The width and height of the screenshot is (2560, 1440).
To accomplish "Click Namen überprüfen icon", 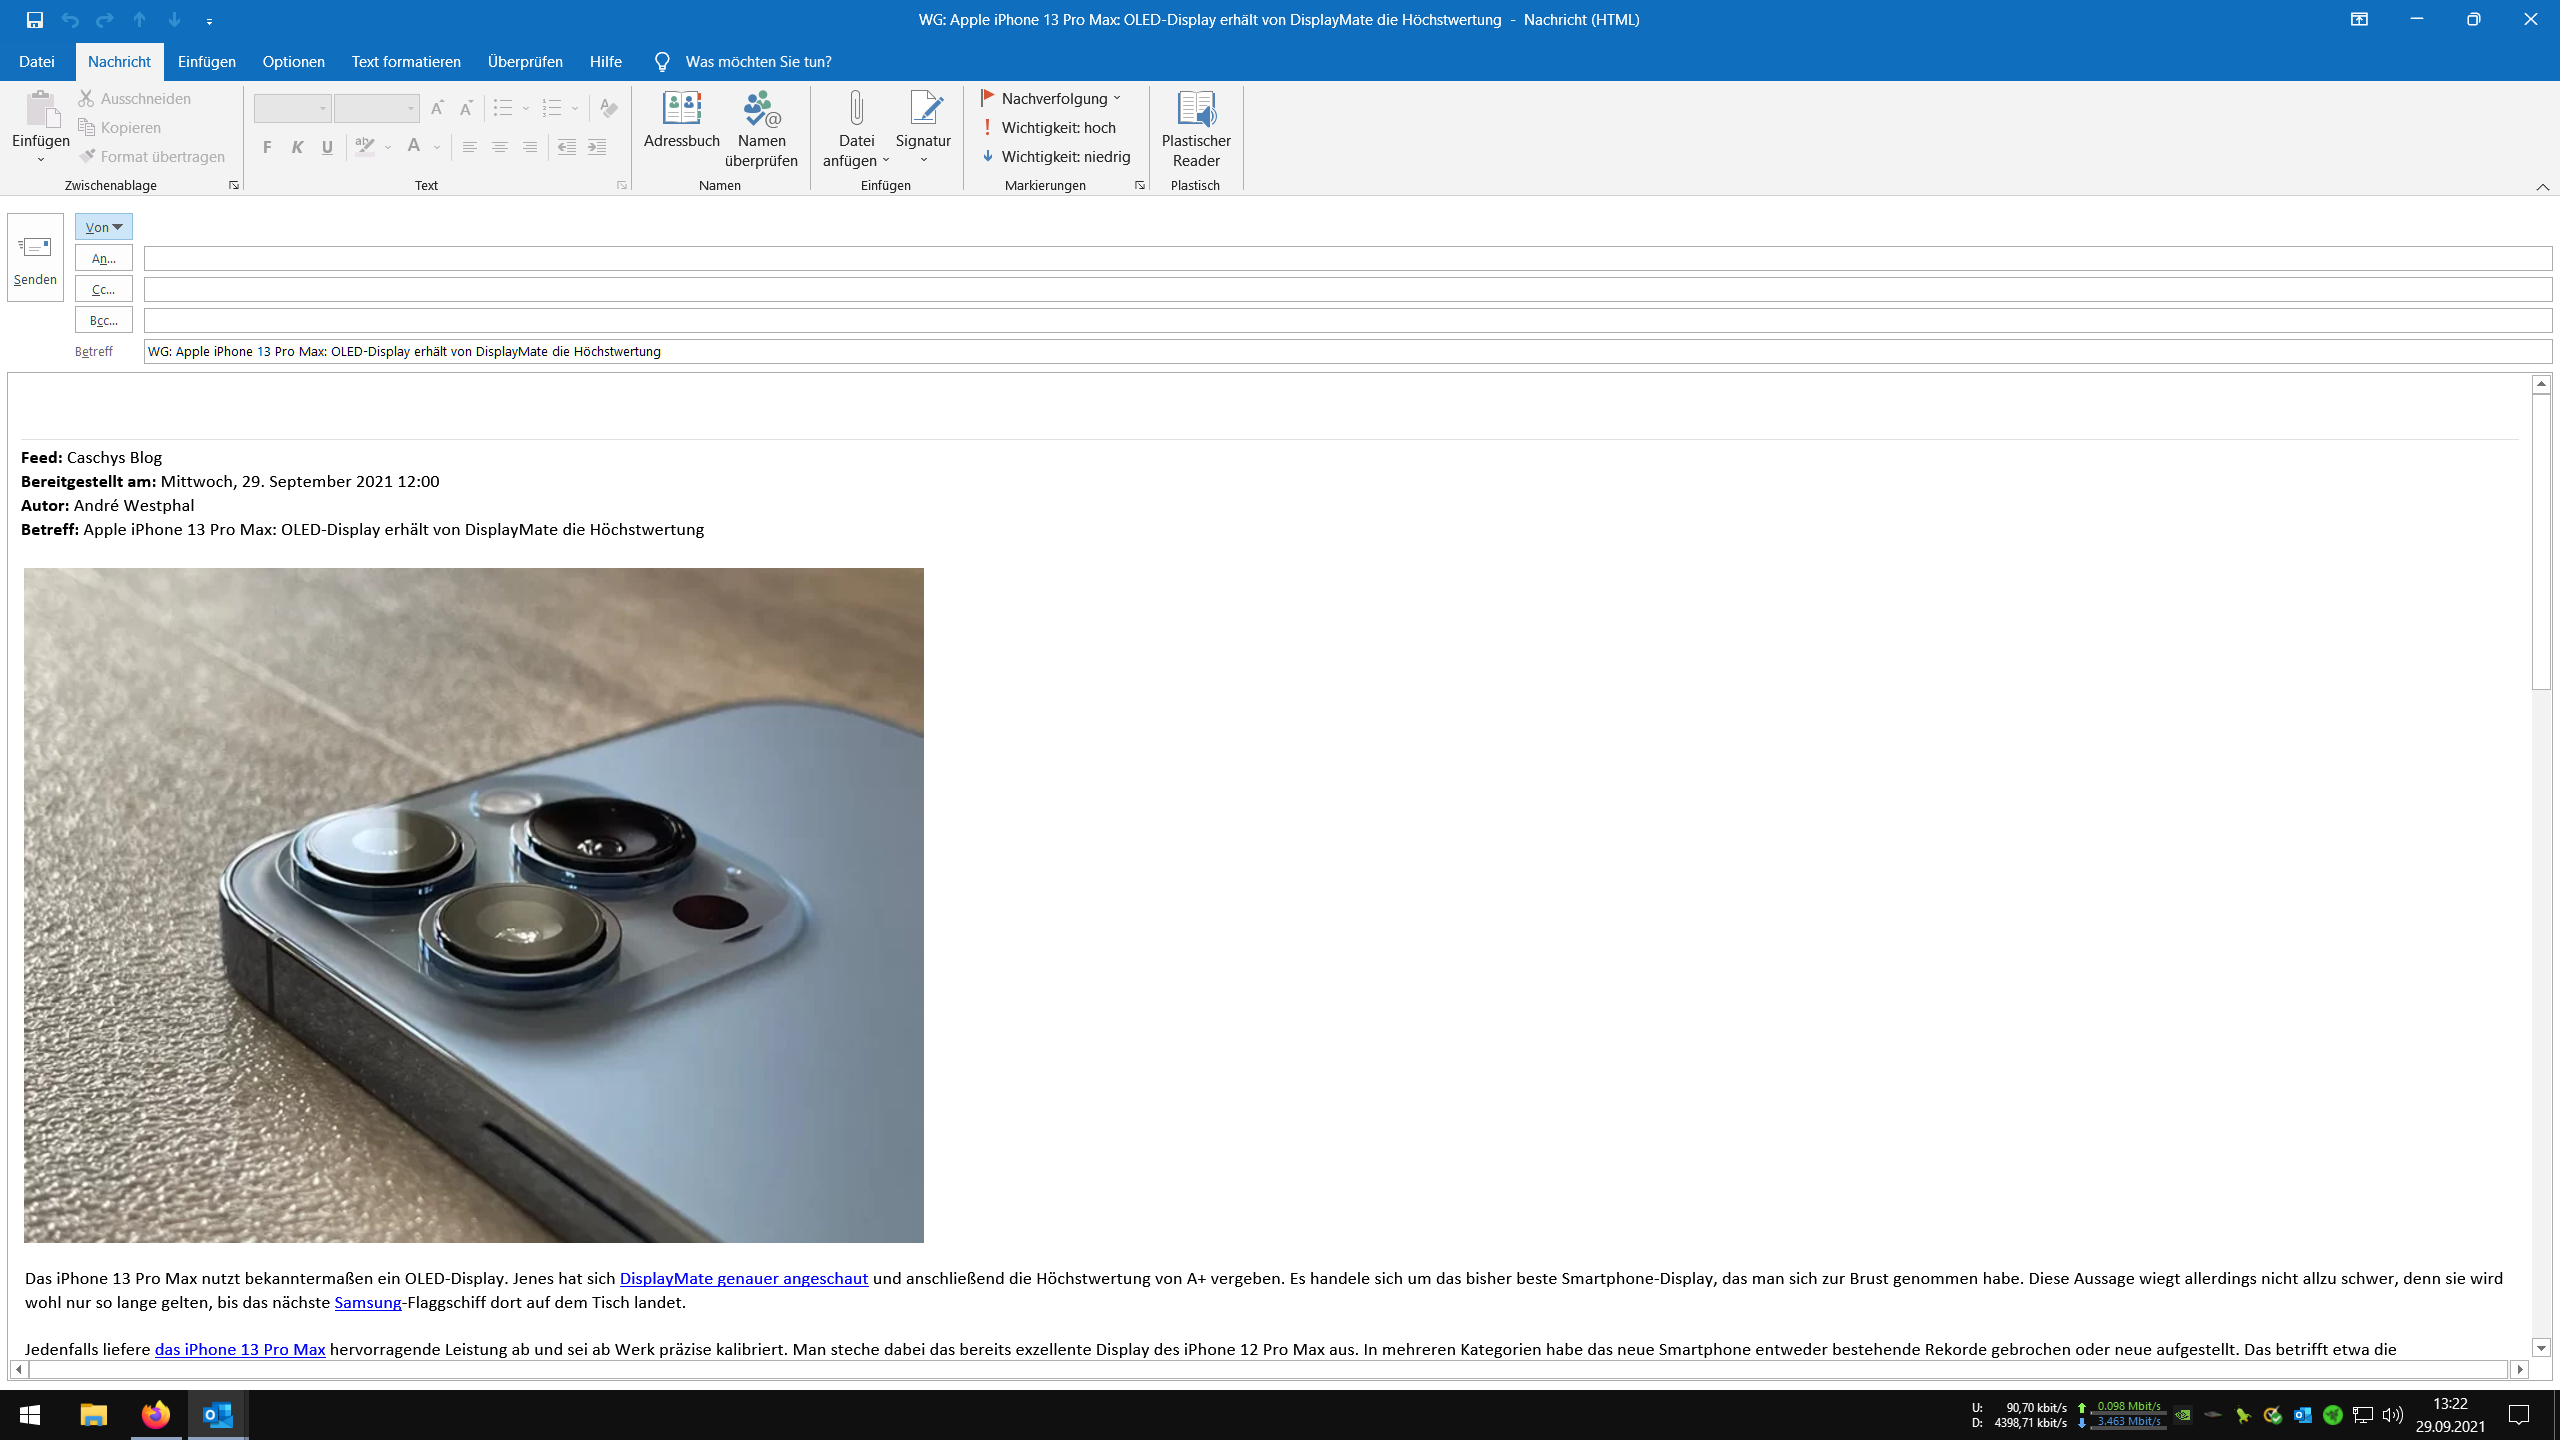I will pyautogui.click(x=761, y=110).
